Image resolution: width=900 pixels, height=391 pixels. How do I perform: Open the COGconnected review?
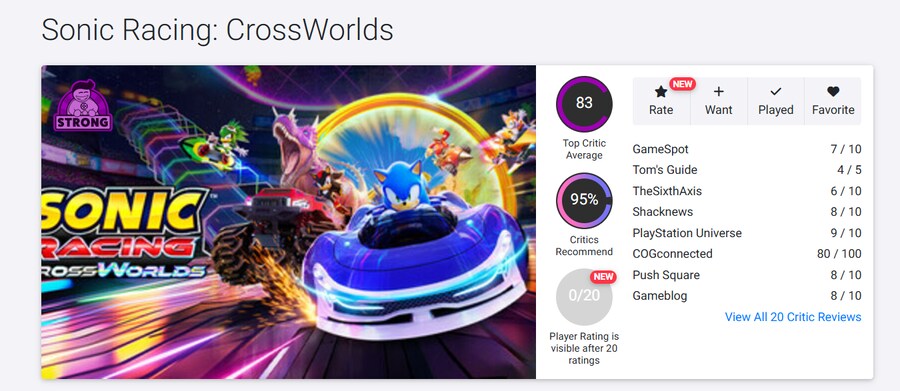coord(747,254)
